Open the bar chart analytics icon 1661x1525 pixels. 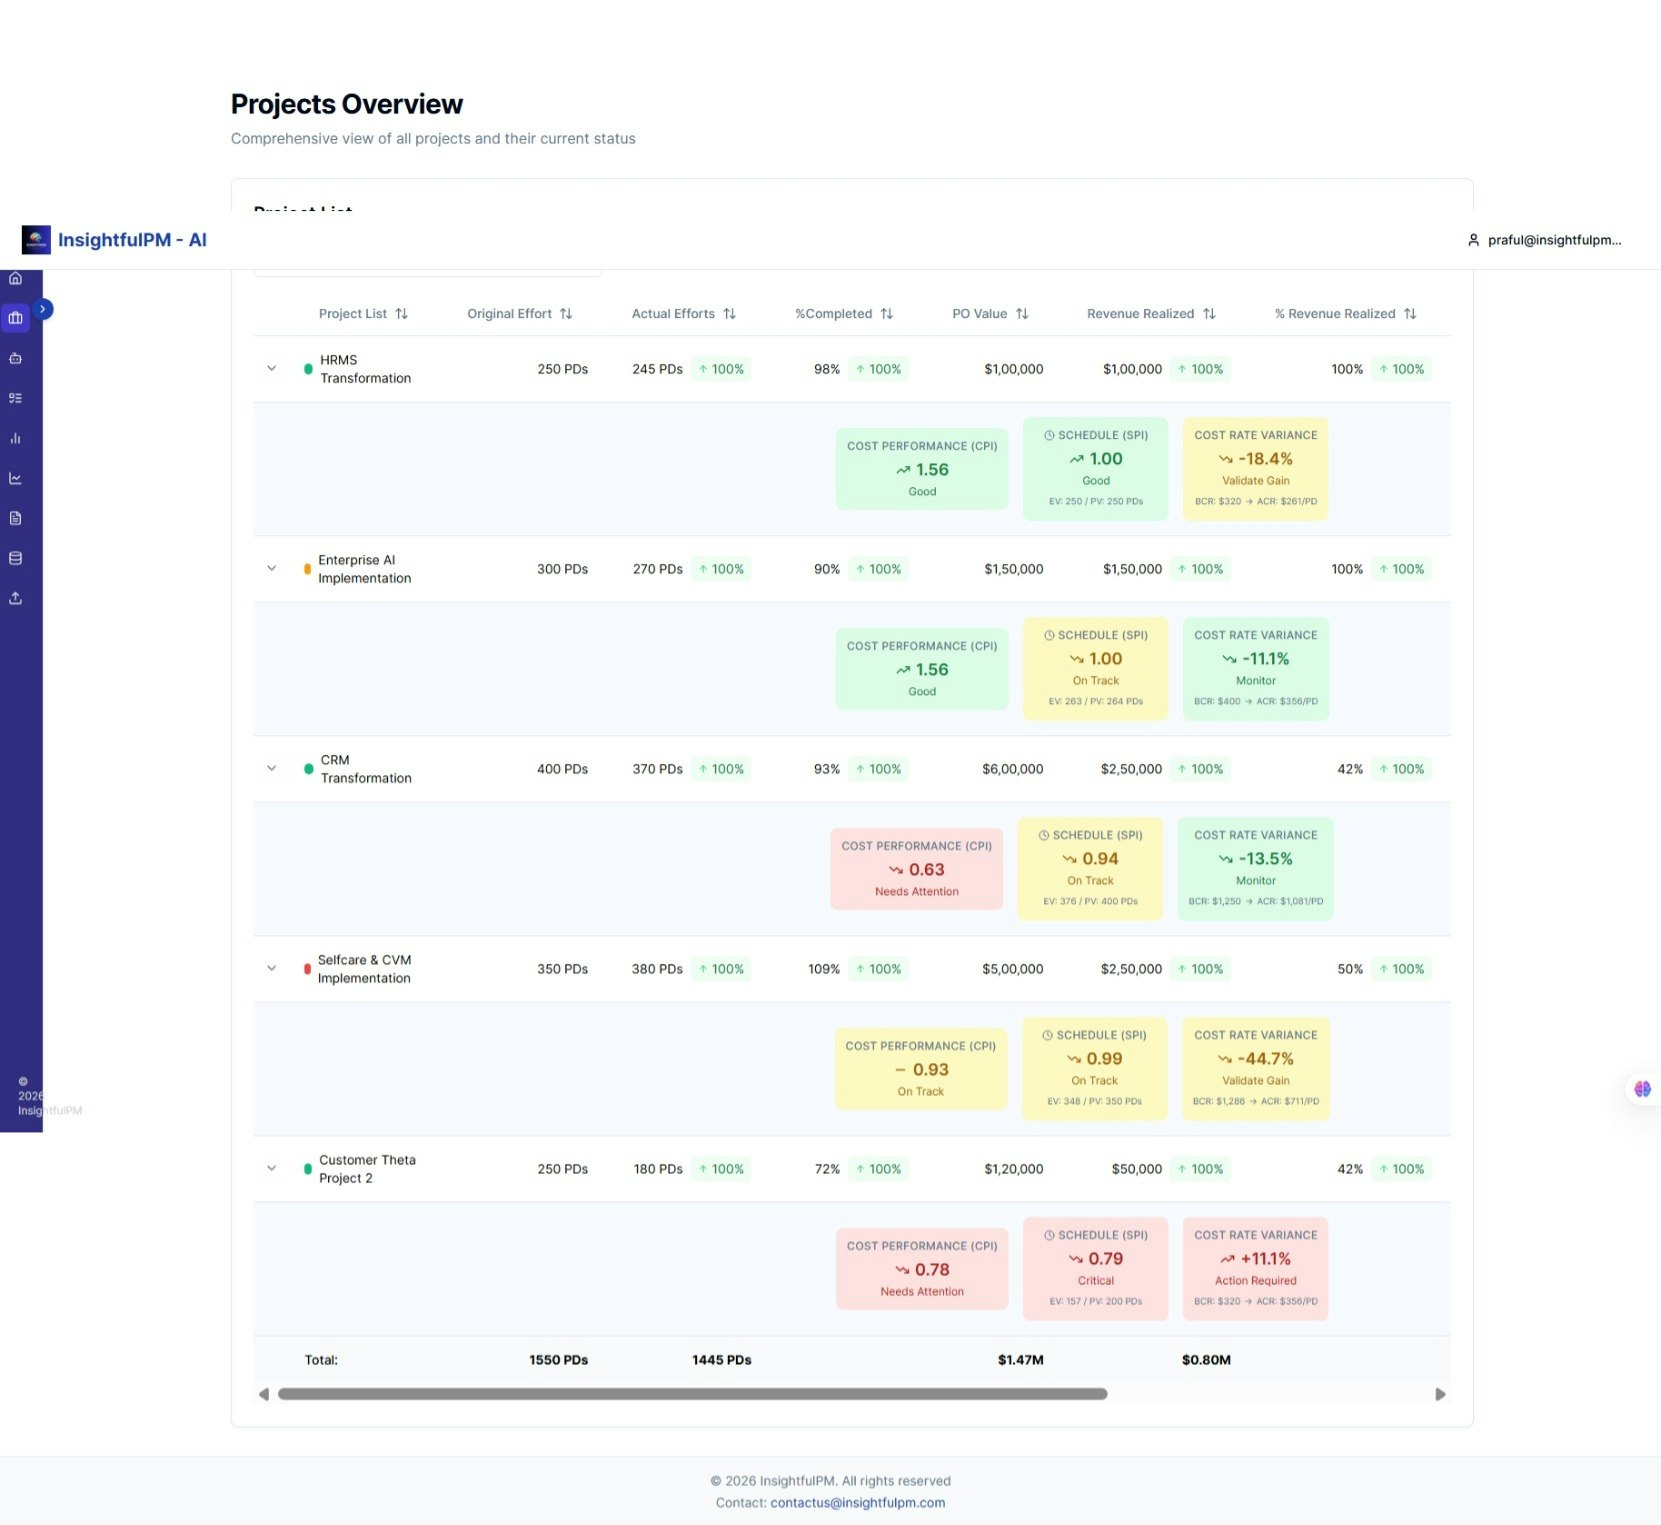tap(16, 438)
